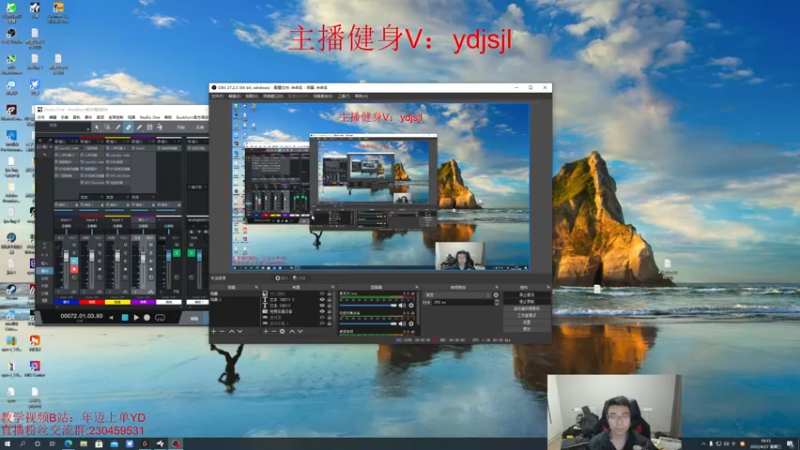Remove selected scene in OBS

(x=222, y=331)
